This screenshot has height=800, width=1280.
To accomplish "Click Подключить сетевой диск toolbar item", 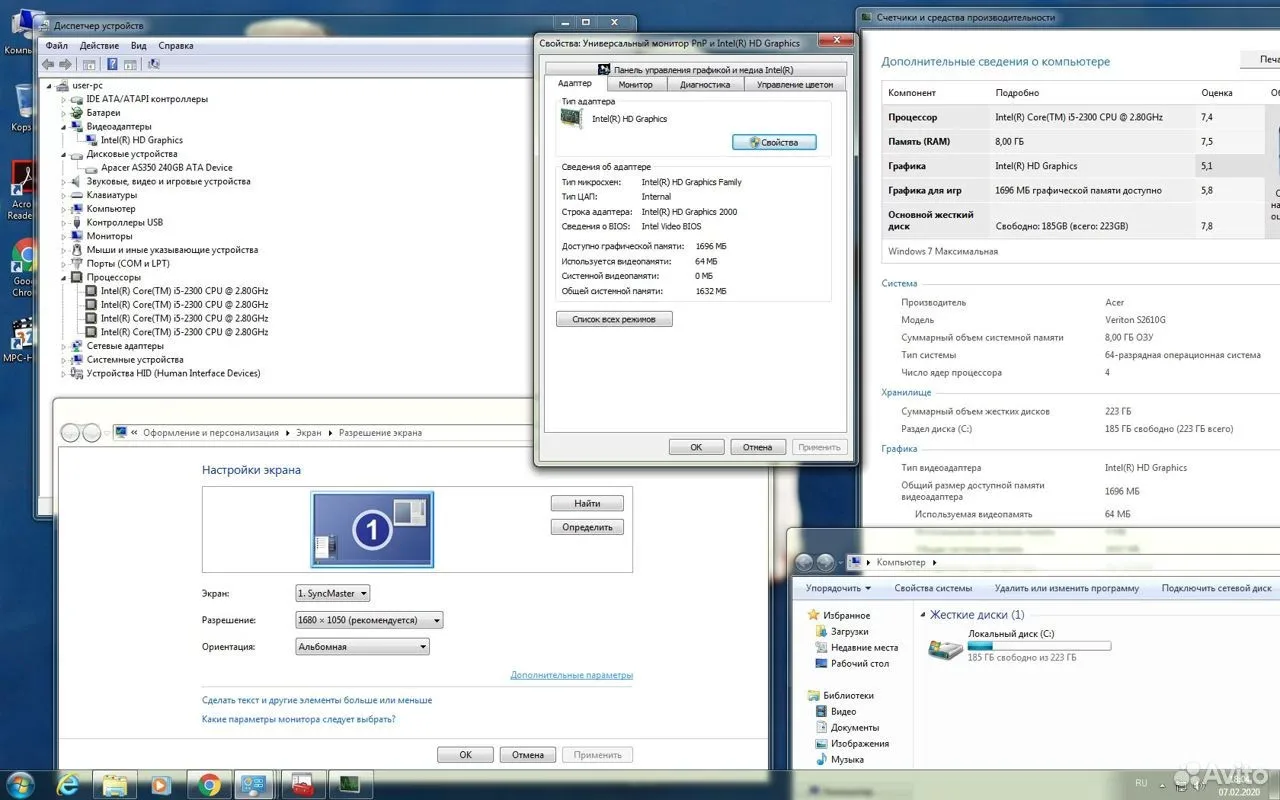I will [x=1216, y=588].
